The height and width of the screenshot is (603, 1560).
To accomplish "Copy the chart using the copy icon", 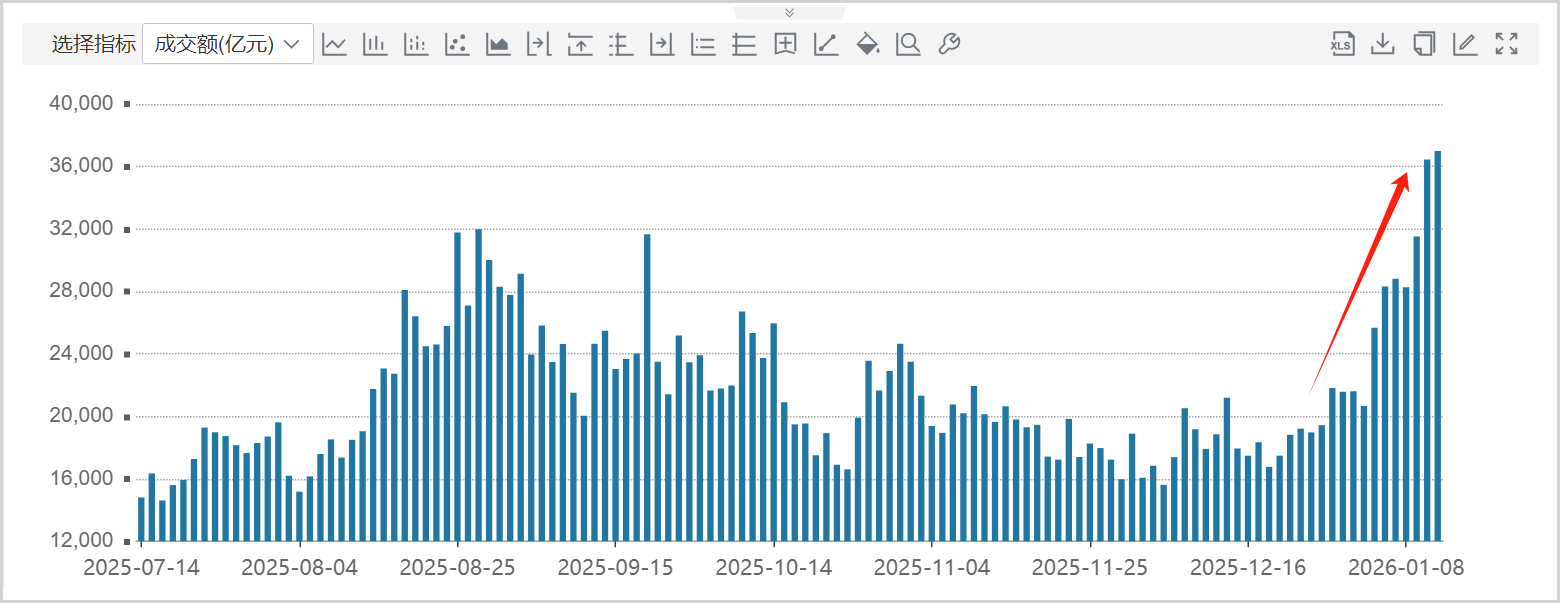I will click(x=1424, y=44).
